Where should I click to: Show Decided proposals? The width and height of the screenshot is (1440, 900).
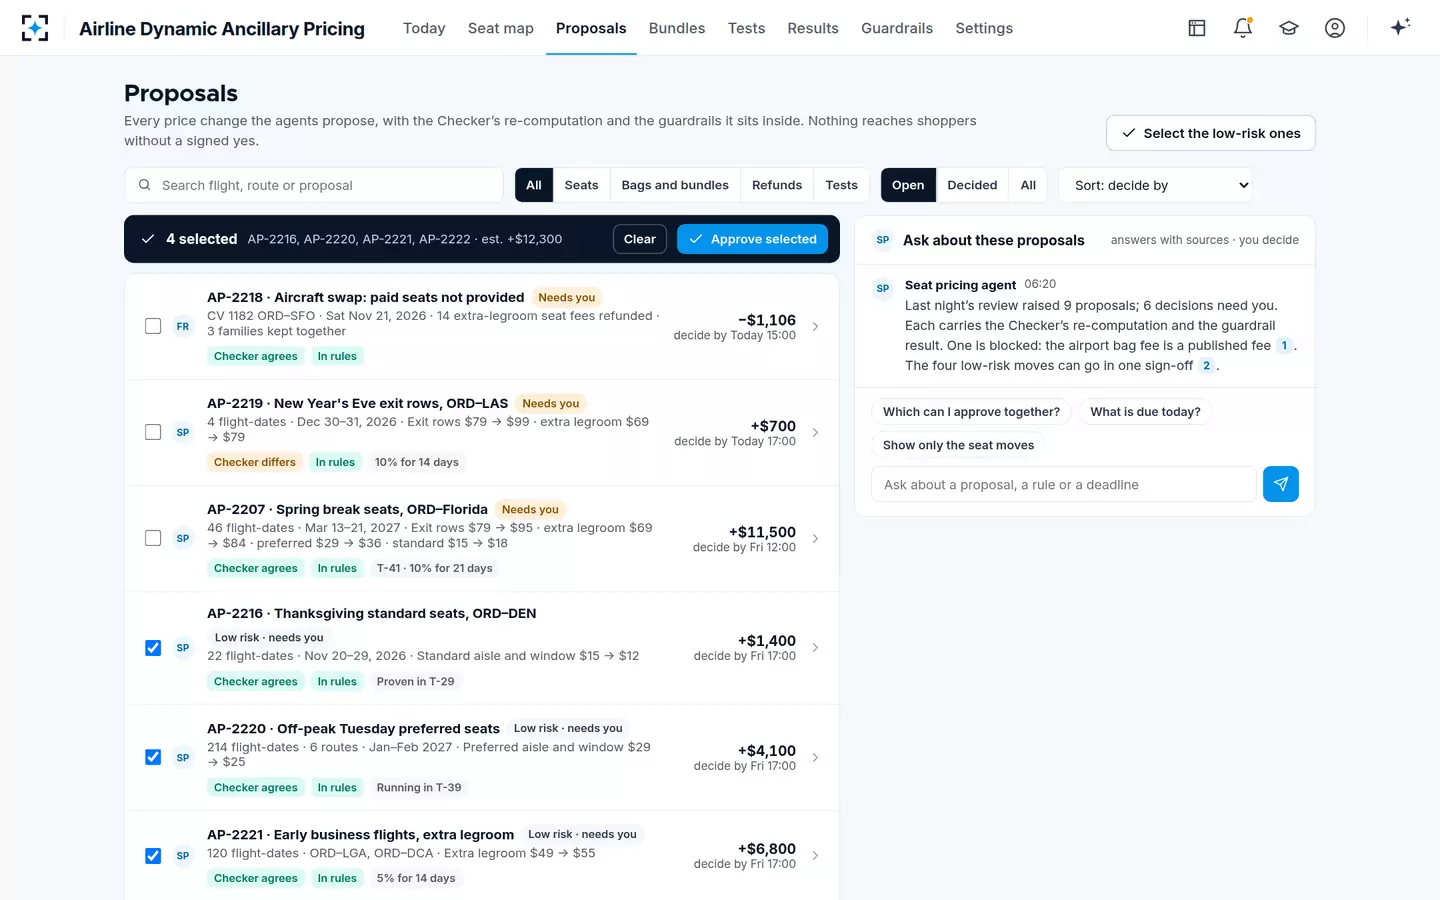pyautogui.click(x=972, y=185)
